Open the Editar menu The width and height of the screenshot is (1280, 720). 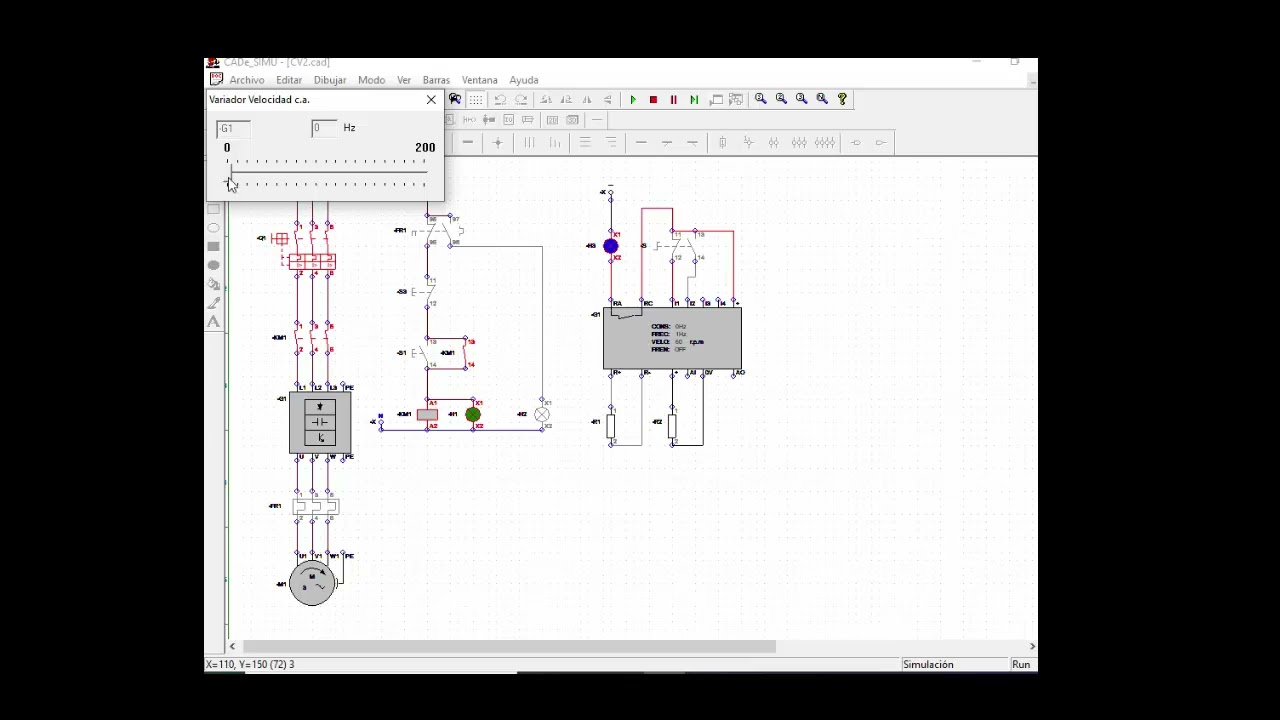tap(289, 80)
